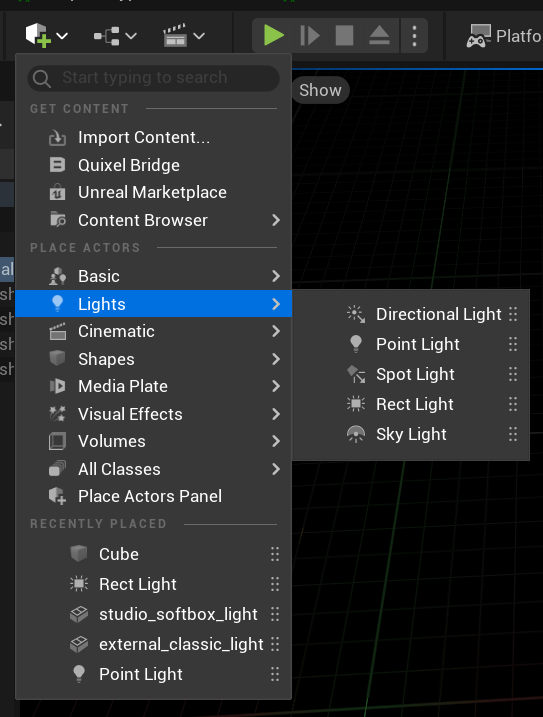Choose Import Content from menu
The image size is (543, 717).
(154, 137)
